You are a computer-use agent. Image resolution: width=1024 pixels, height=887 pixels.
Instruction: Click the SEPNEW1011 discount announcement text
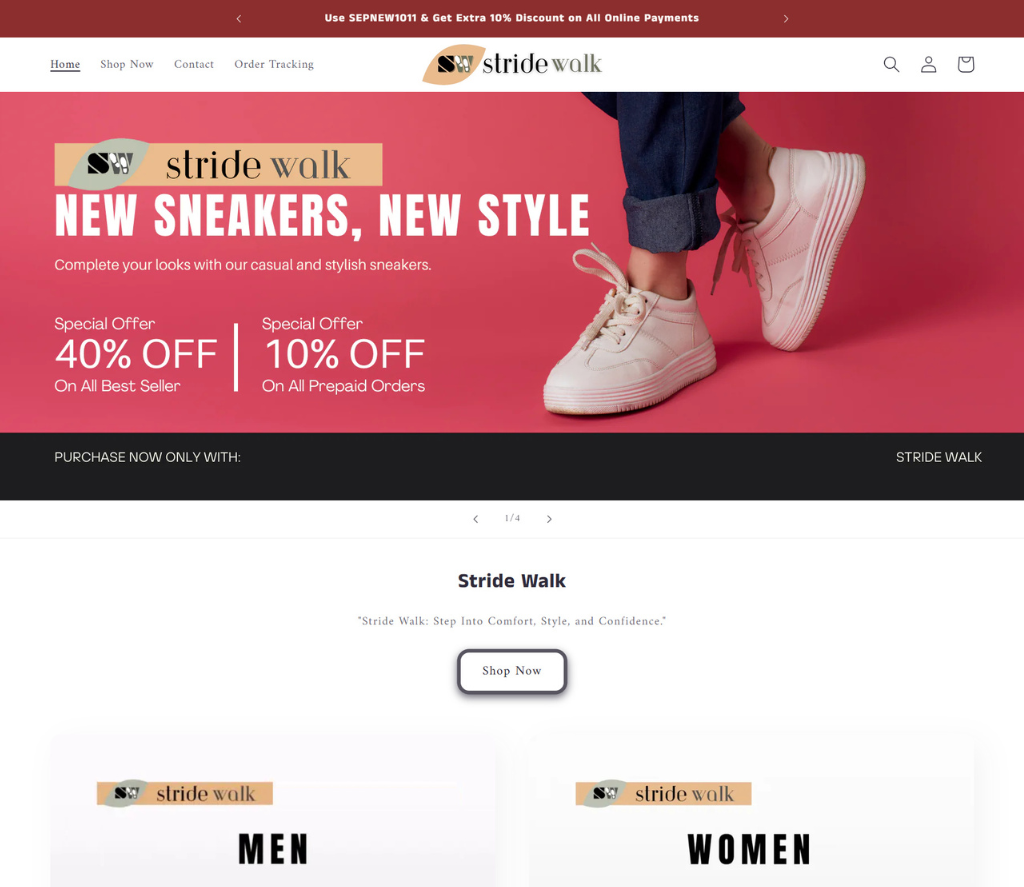(x=512, y=18)
